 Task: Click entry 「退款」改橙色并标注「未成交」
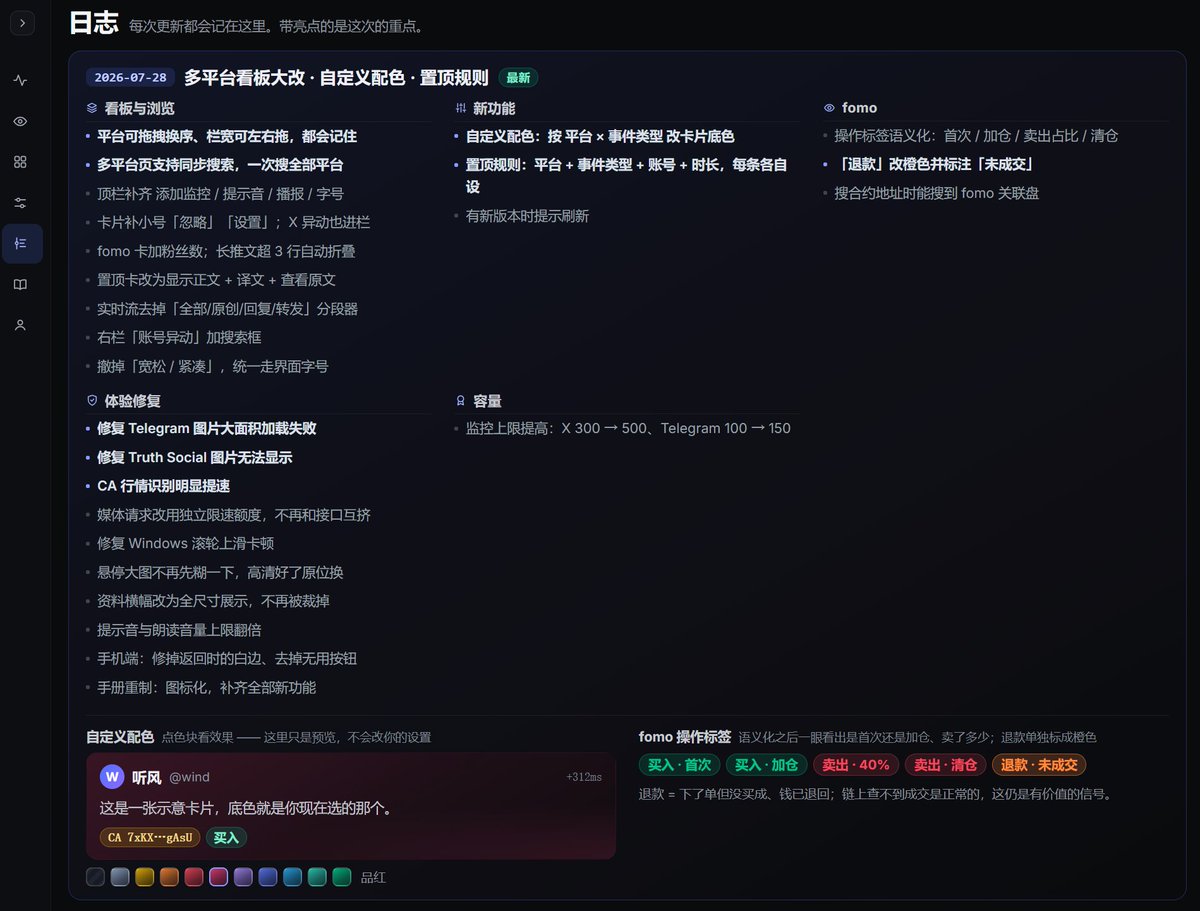pyautogui.click(x=934, y=164)
